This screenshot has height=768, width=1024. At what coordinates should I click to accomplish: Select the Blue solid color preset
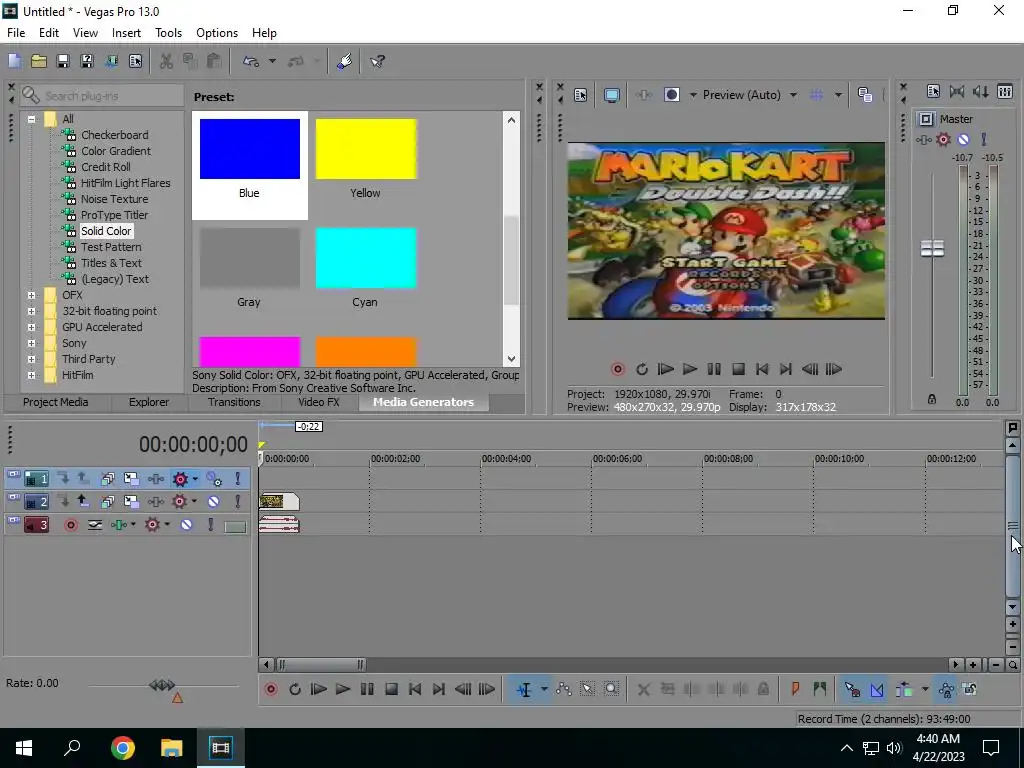(x=249, y=165)
